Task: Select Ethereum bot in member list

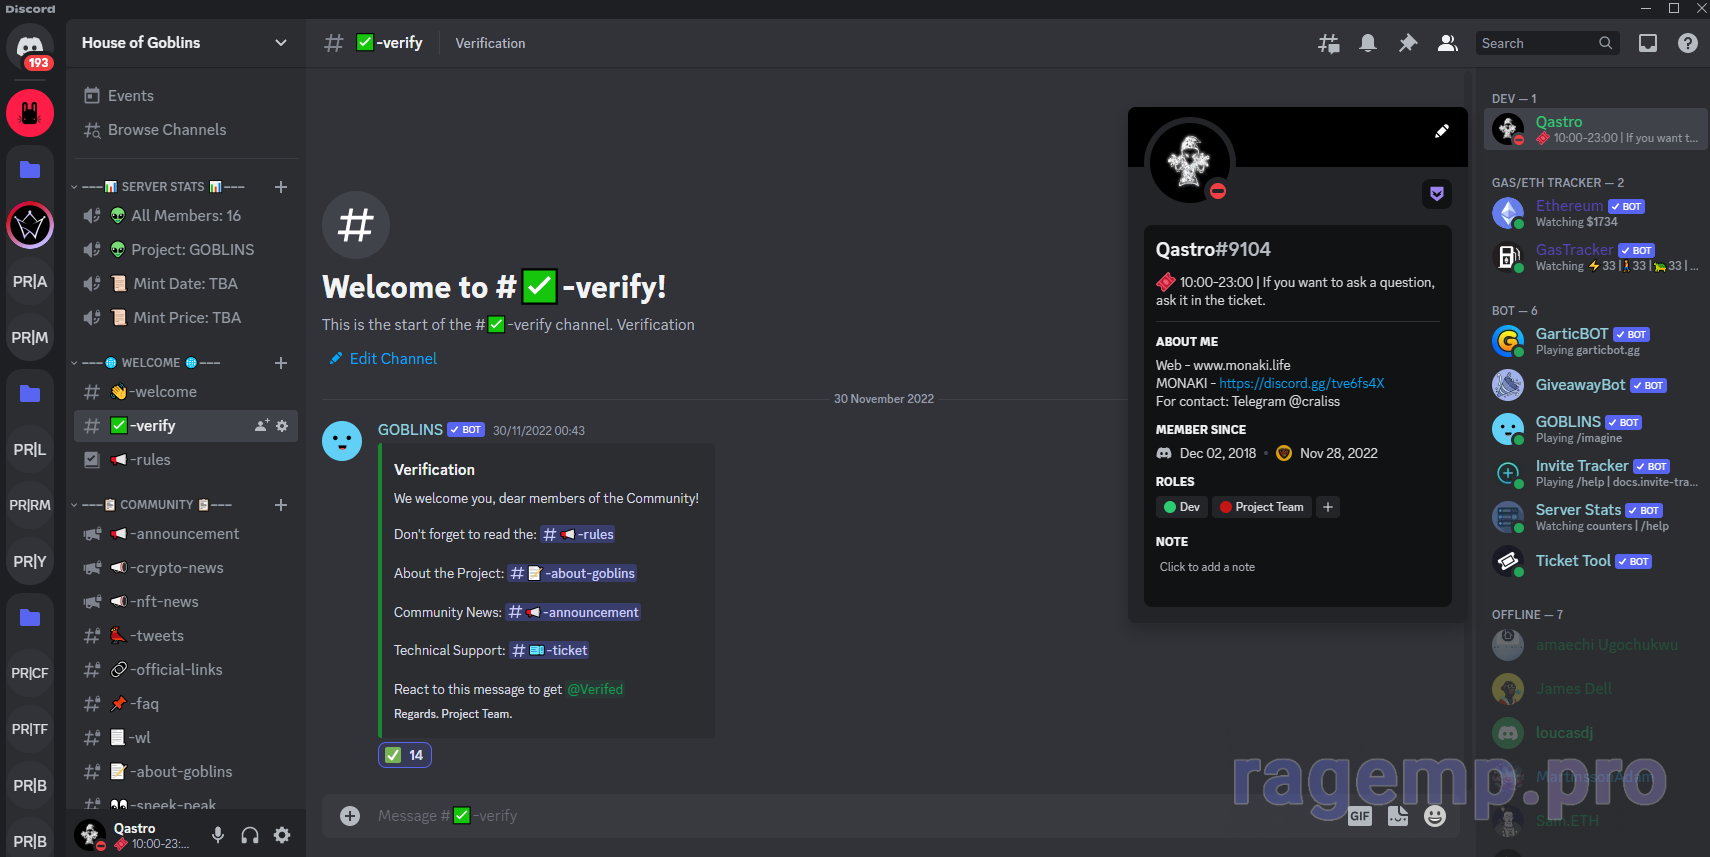Action: [x=1596, y=214]
